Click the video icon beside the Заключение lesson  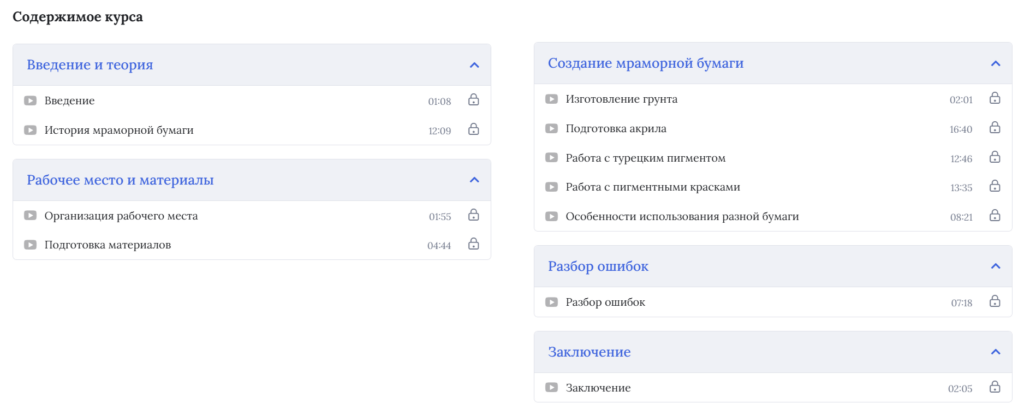coord(552,388)
